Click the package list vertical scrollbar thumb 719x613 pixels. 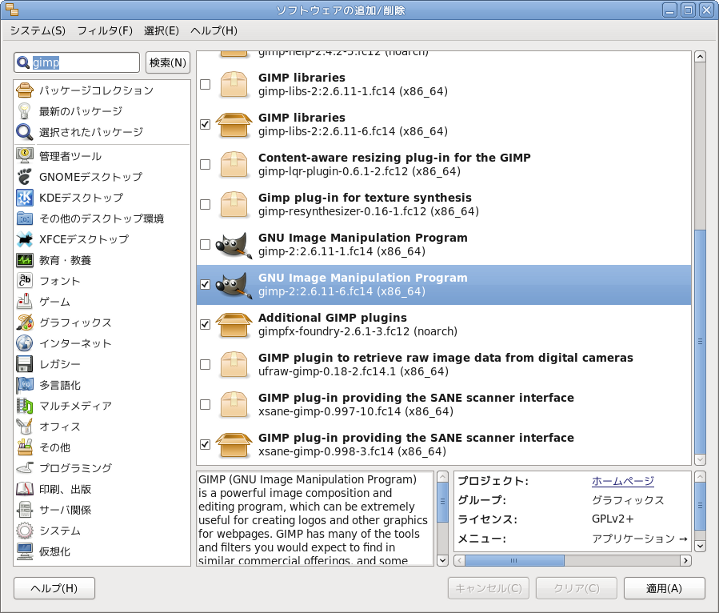(700, 341)
